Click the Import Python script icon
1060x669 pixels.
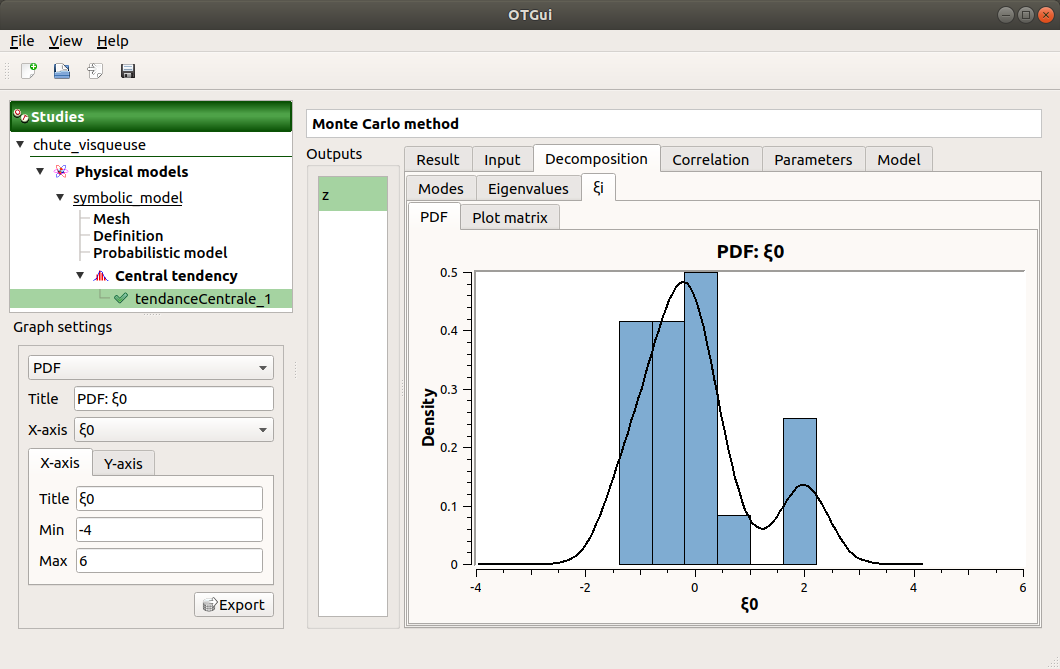coord(95,71)
